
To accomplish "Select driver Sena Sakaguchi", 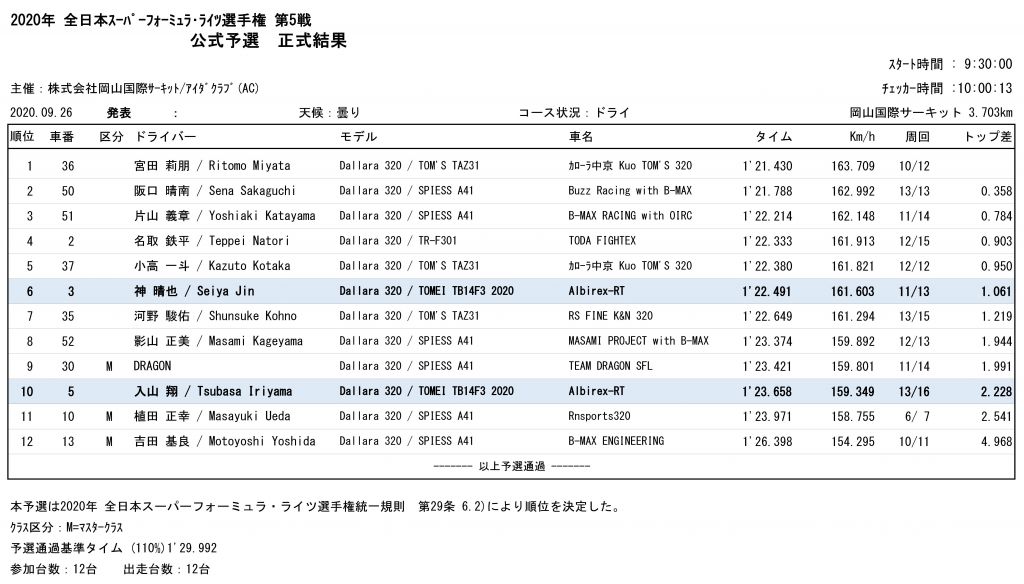I will tap(215, 191).
